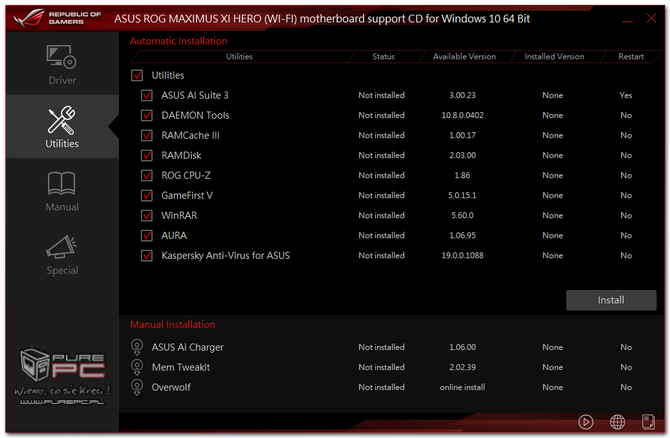
Task: Click version 3.00.23 of AI Suite
Action: [462, 95]
